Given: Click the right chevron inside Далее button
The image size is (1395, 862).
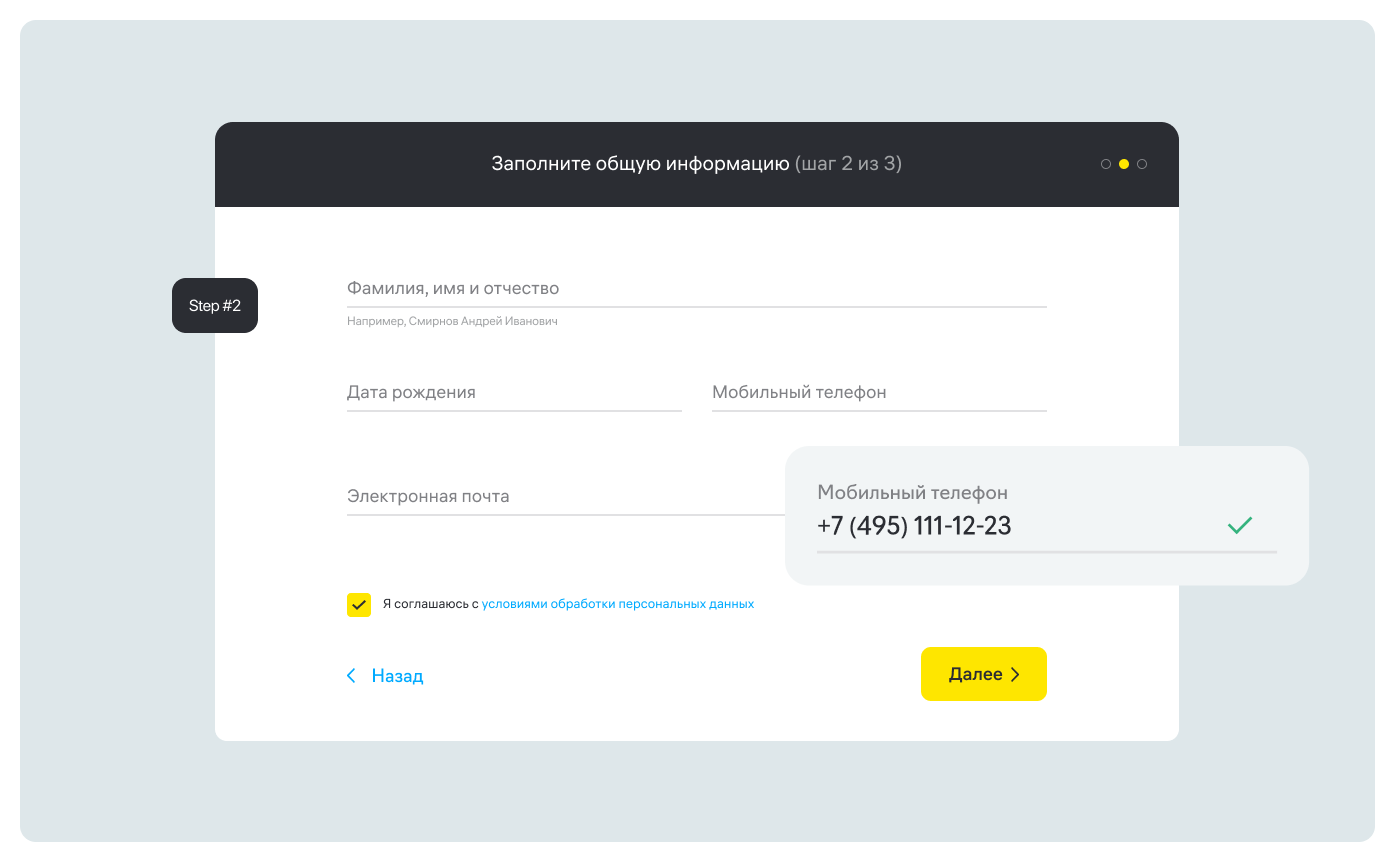Looking at the screenshot, I should (x=1016, y=675).
